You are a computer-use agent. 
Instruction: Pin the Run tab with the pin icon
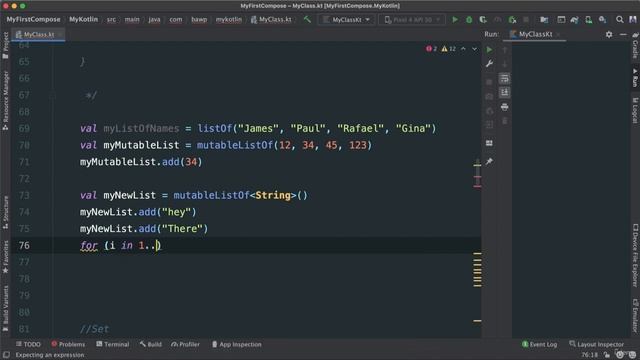pyautogui.click(x=489, y=162)
